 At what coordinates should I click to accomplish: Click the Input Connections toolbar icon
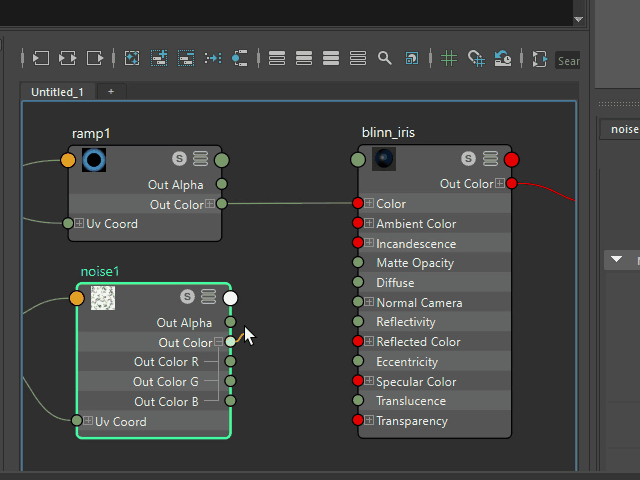click(x=41, y=59)
